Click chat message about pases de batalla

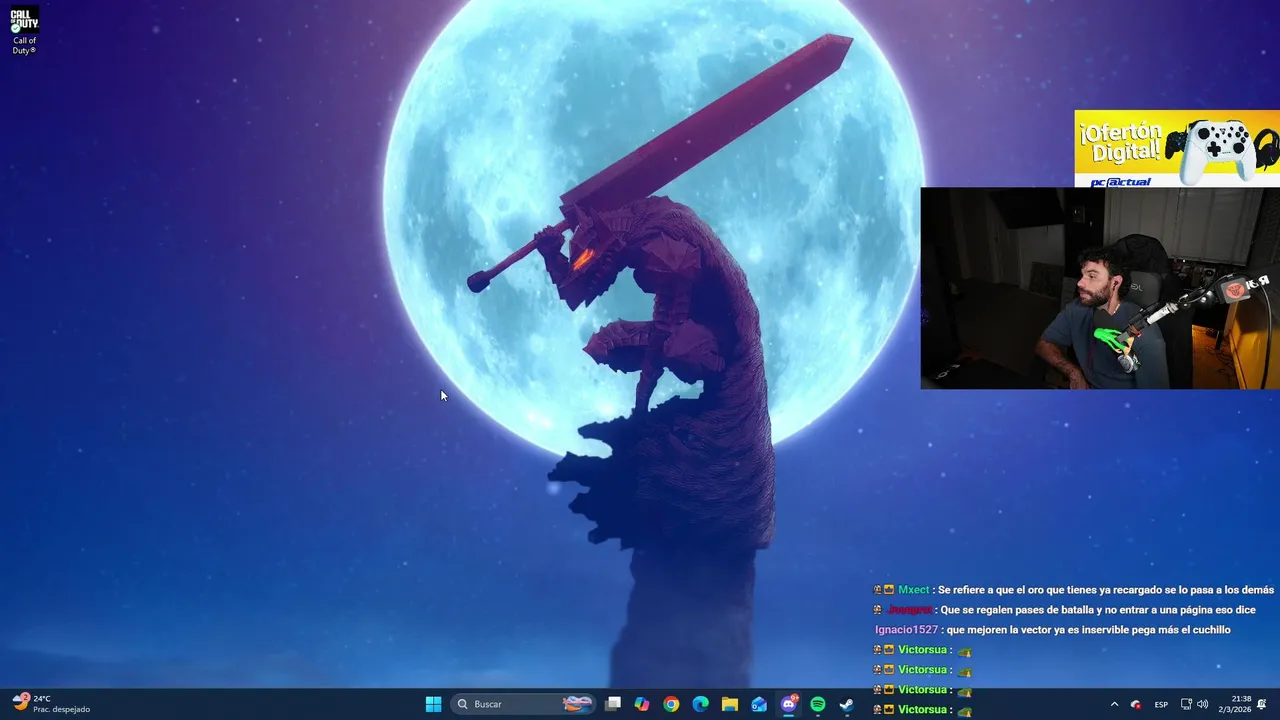coord(1064,610)
